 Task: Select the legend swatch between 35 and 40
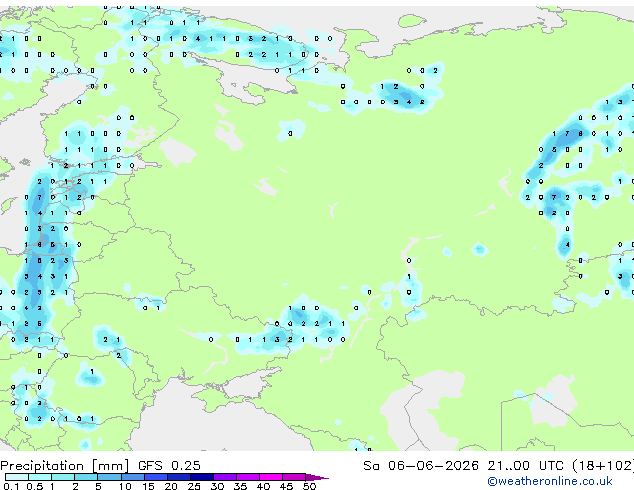(248, 477)
